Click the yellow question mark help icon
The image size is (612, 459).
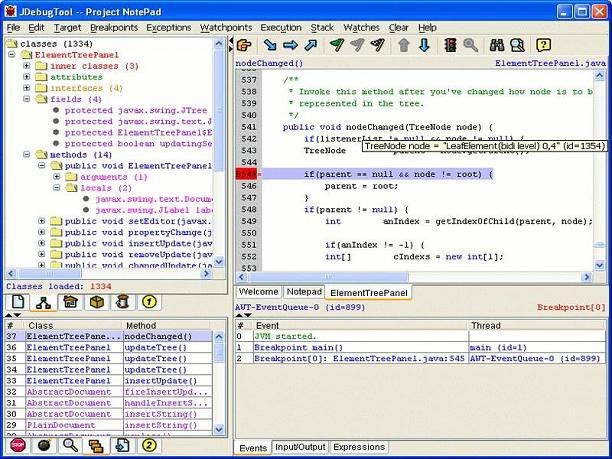coord(543,45)
